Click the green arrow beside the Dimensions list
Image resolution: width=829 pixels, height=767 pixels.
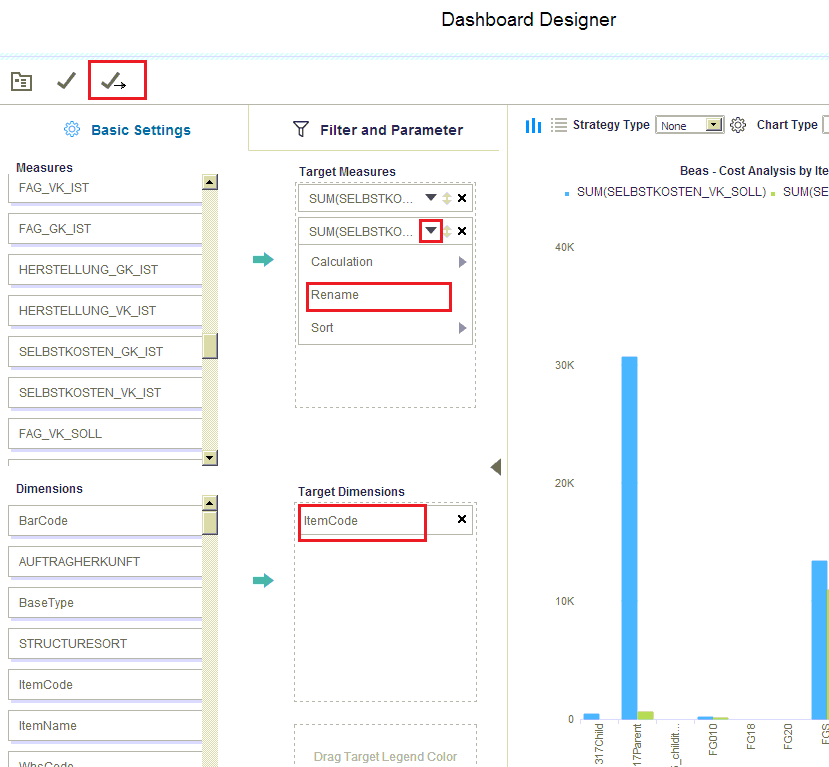coord(263,580)
